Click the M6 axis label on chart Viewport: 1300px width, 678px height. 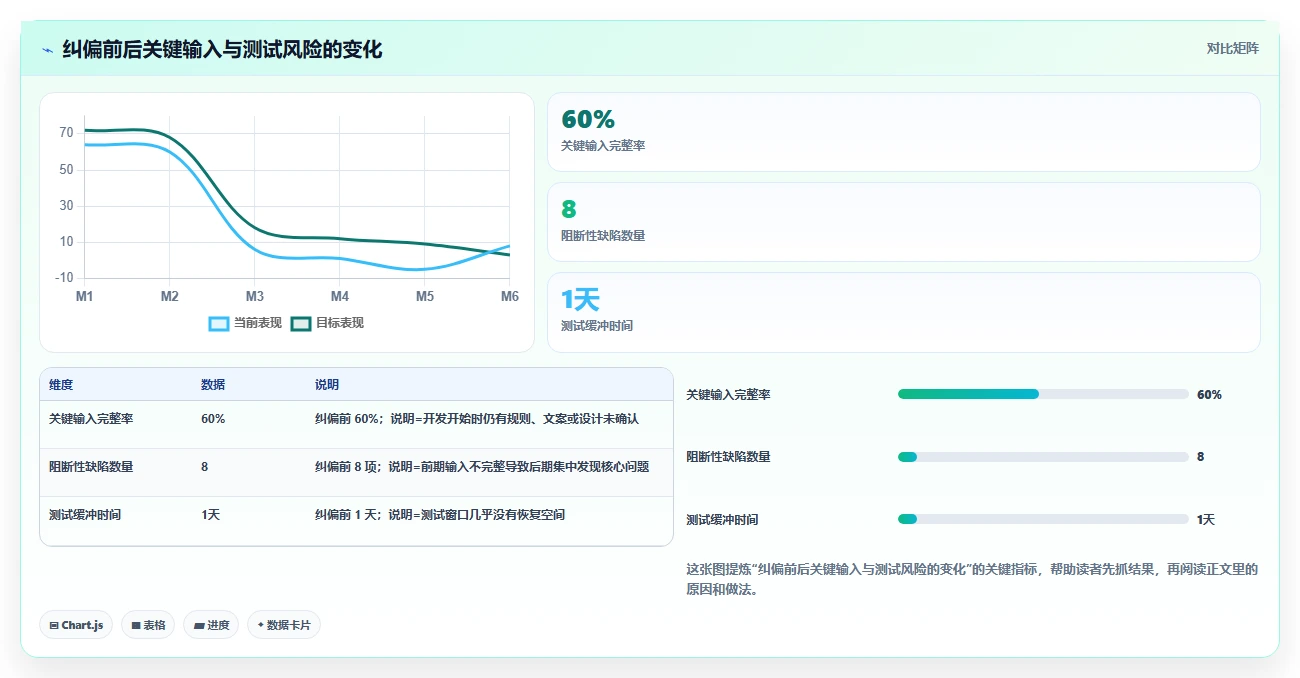(x=510, y=297)
